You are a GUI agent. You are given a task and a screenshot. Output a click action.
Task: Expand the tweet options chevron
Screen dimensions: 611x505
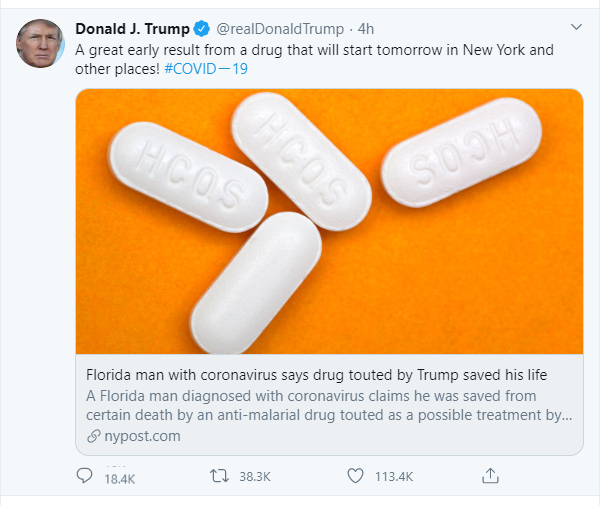tap(575, 27)
